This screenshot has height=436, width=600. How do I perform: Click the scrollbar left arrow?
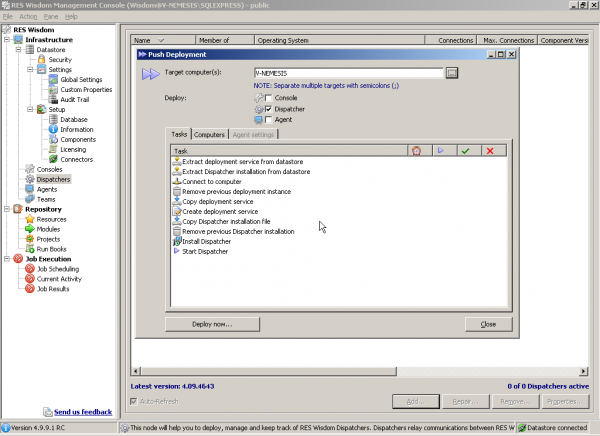click(x=136, y=371)
